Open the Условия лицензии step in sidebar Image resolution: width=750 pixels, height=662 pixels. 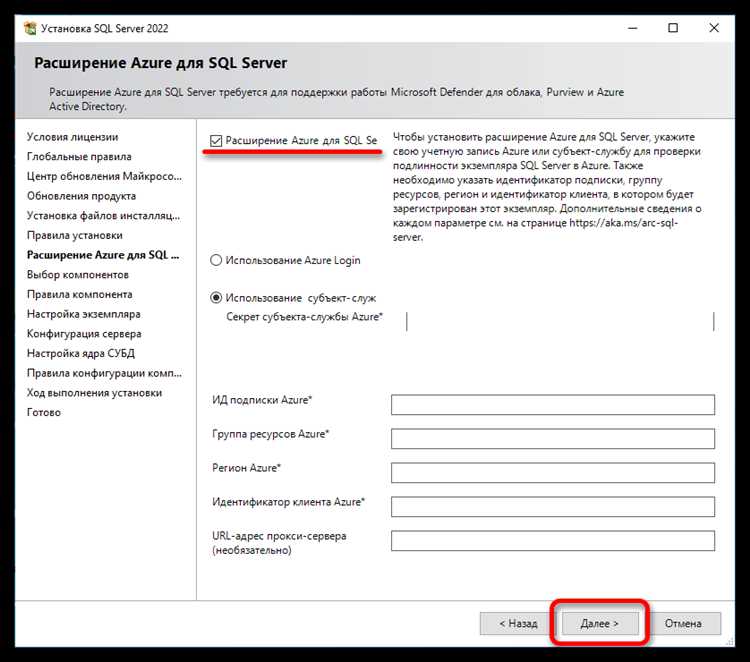click(x=72, y=137)
